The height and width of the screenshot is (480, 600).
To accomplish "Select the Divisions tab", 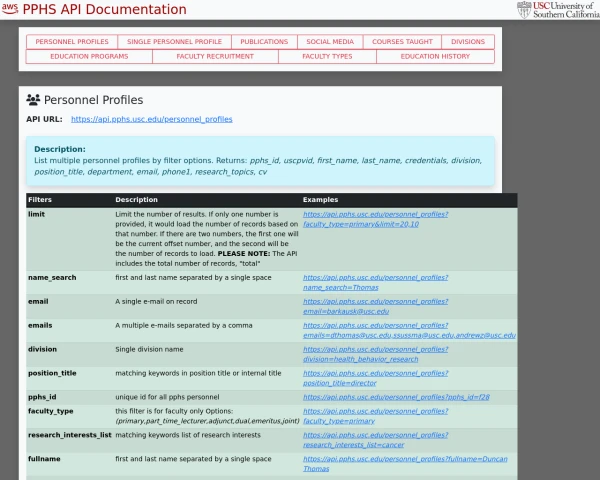I will point(468,42).
